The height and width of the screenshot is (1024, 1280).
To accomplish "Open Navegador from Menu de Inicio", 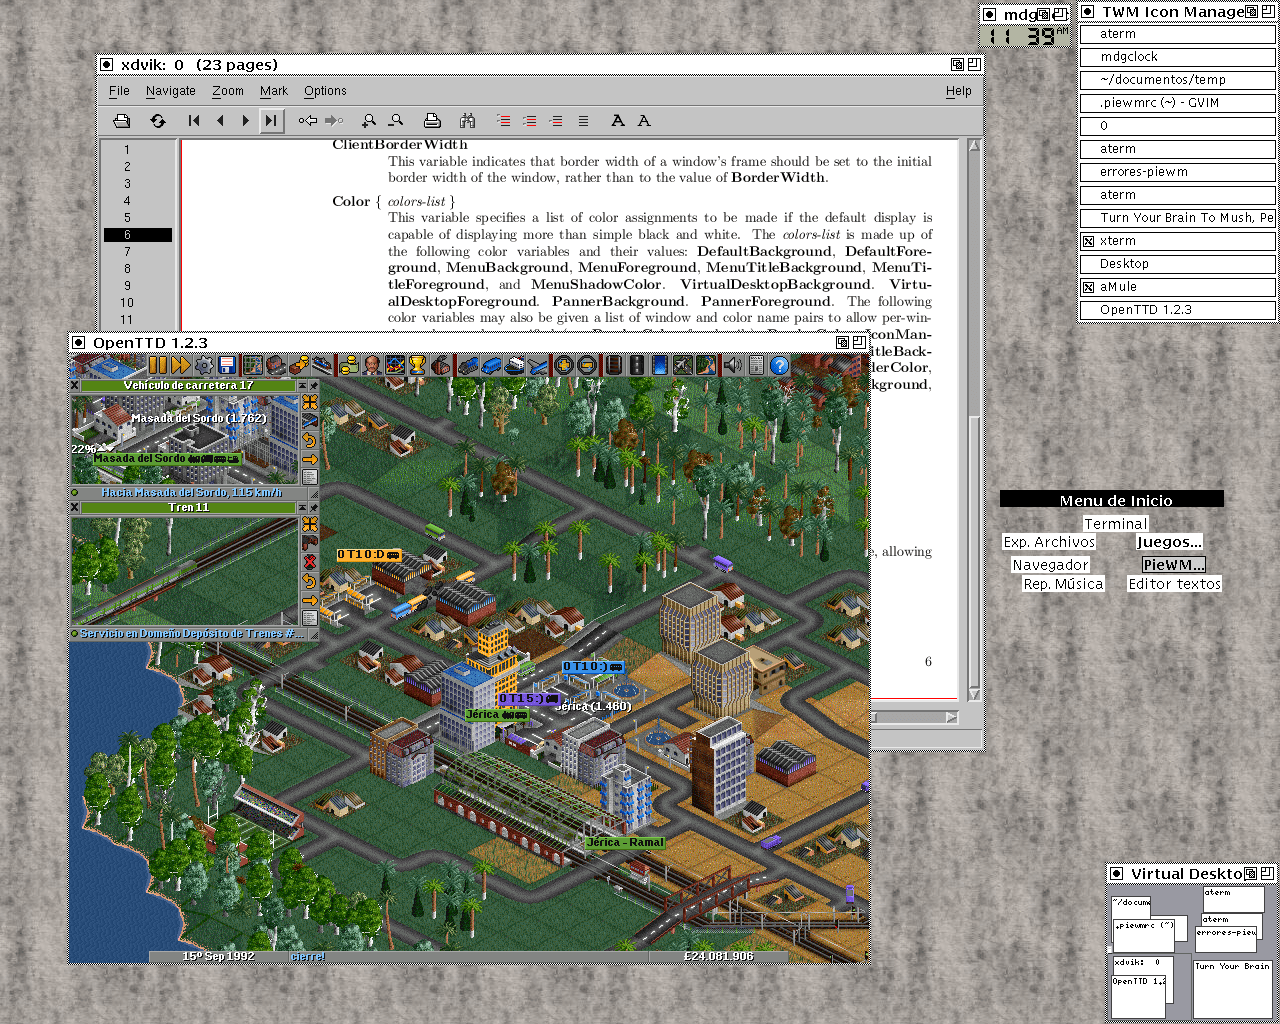I will tap(1050, 565).
